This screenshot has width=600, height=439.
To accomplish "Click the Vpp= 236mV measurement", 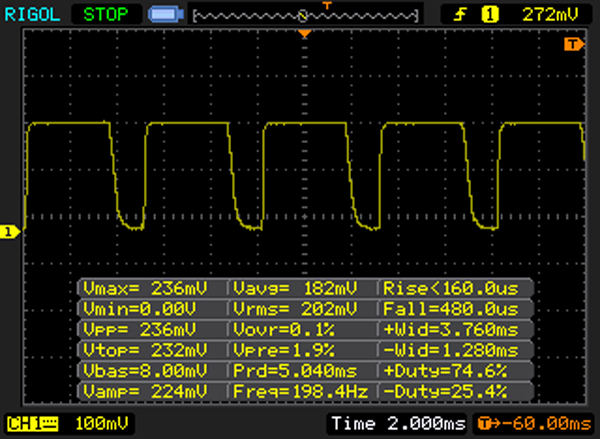I will tap(139, 330).
